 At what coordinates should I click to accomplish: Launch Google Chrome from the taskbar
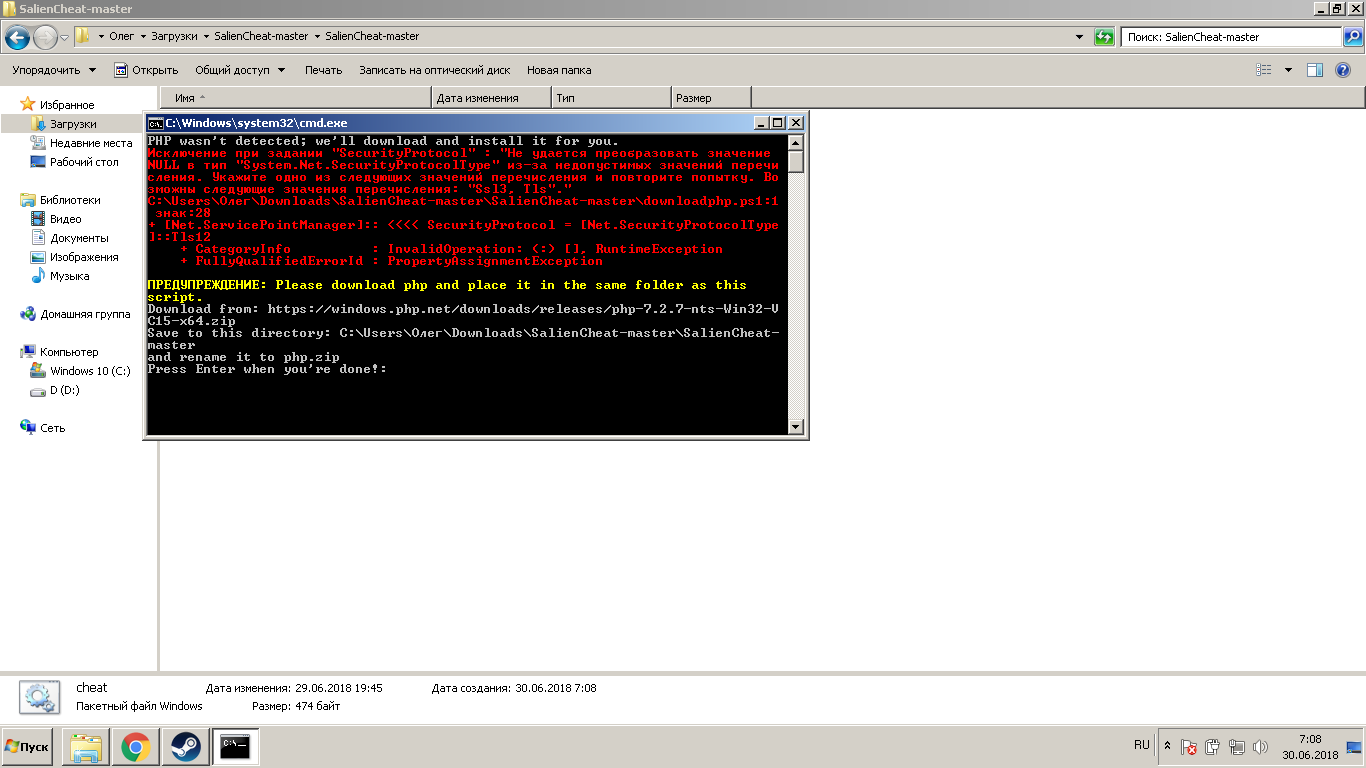(136, 747)
